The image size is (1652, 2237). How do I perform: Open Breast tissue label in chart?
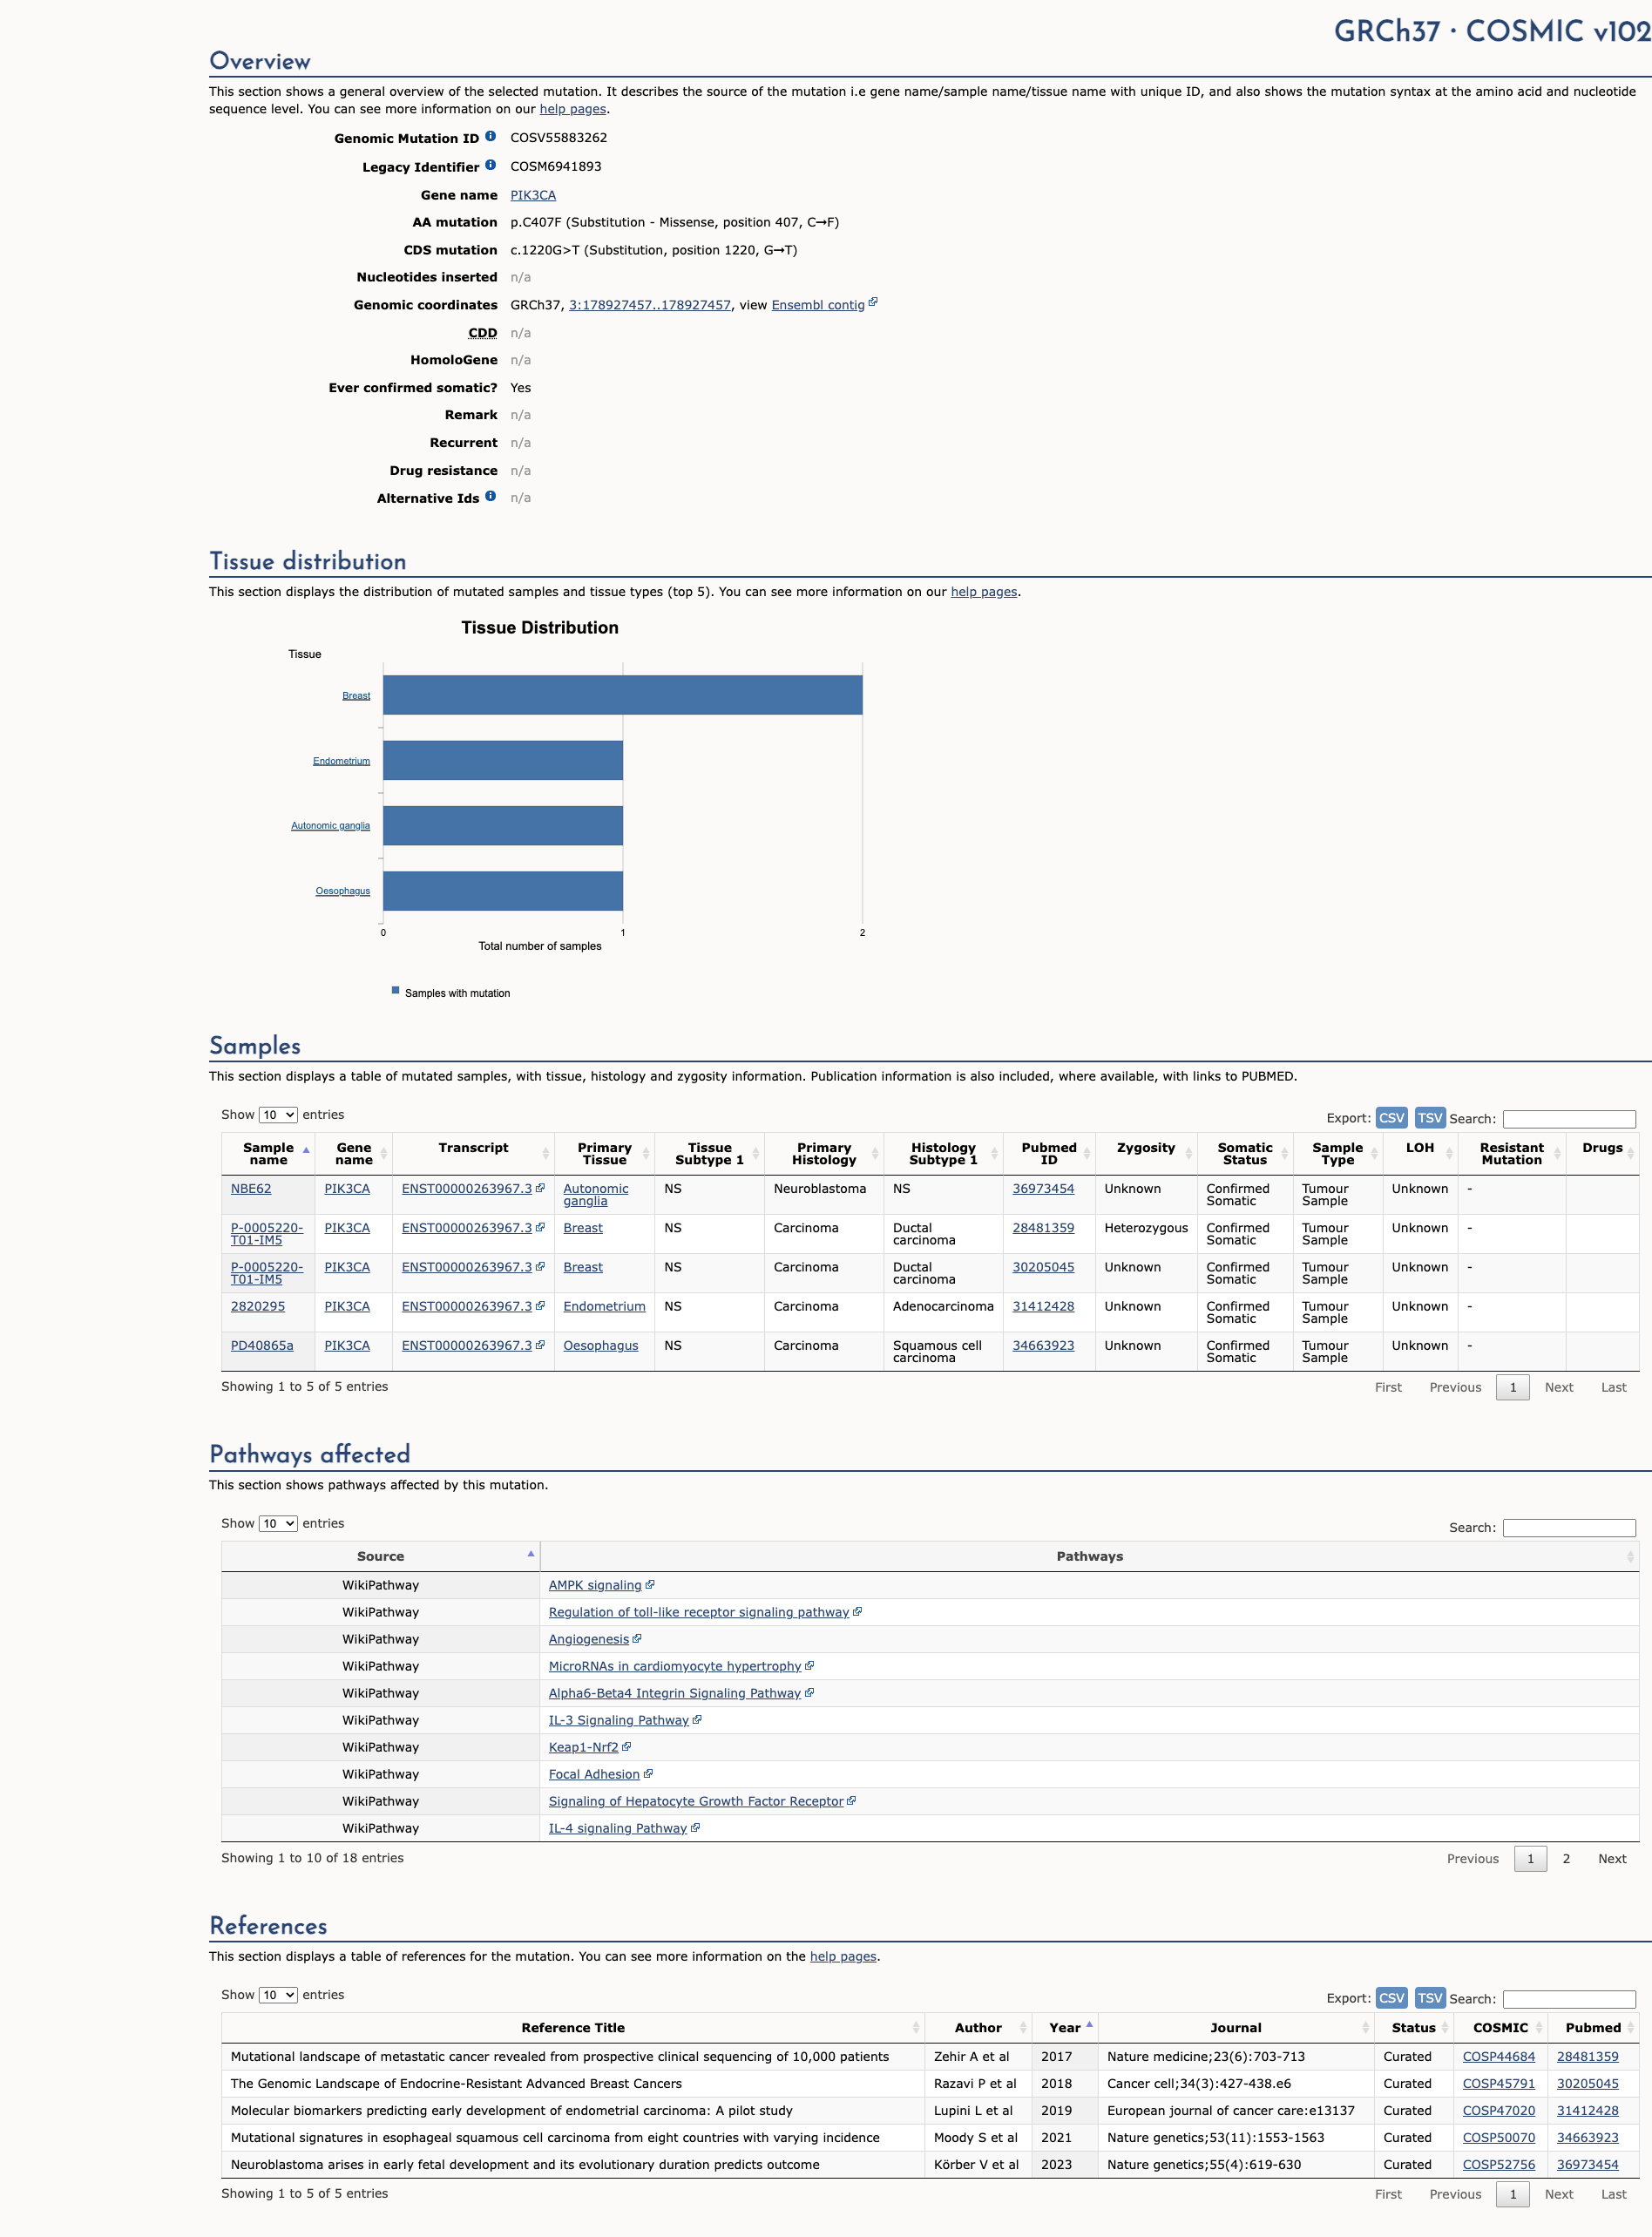356,695
